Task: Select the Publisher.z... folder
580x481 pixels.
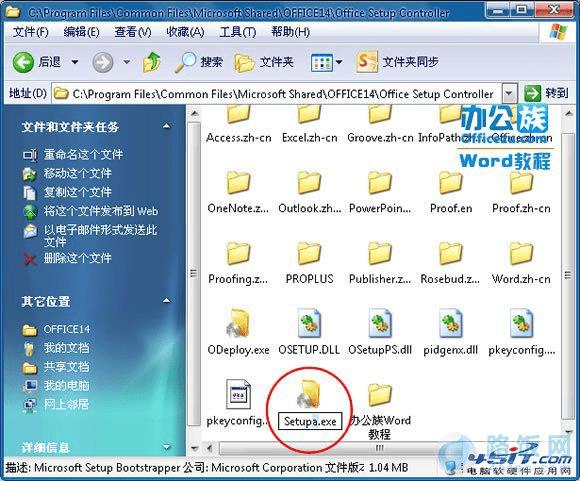Action: click(x=380, y=263)
